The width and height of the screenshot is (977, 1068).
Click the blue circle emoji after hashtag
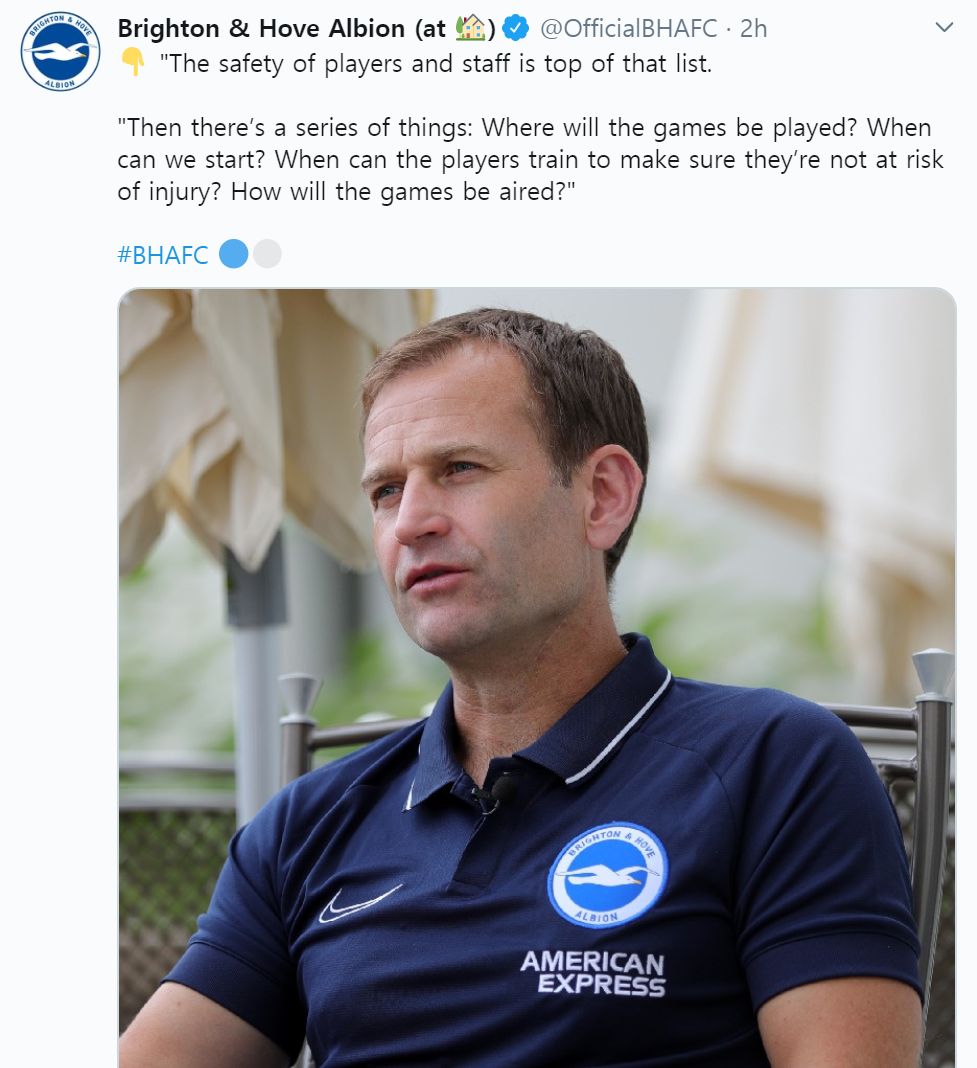coord(233,254)
